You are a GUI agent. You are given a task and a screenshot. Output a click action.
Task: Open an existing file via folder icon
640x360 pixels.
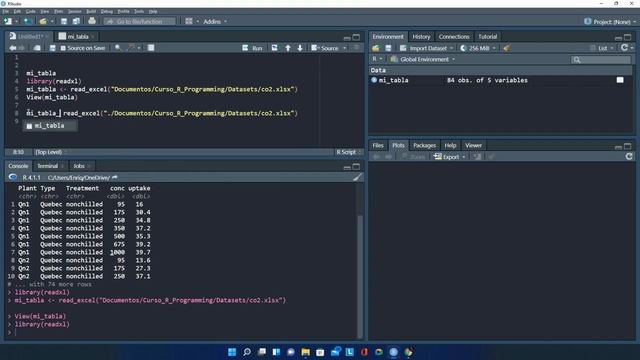[43, 21]
